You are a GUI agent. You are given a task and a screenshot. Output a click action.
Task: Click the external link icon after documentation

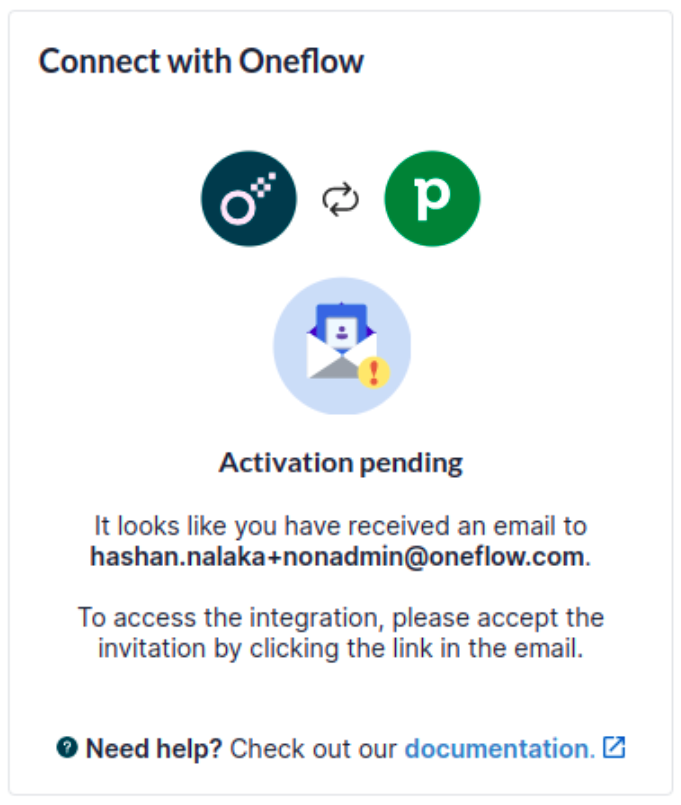point(614,746)
